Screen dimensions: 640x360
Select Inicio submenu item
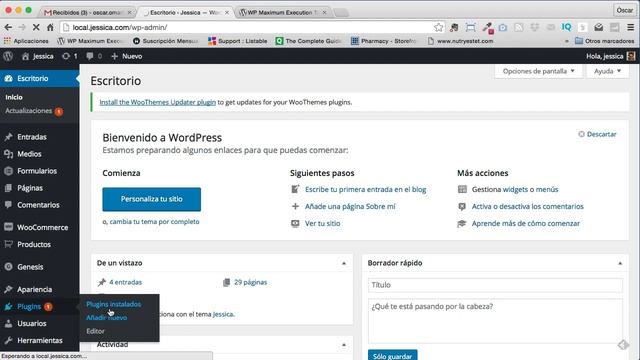tap(14, 97)
